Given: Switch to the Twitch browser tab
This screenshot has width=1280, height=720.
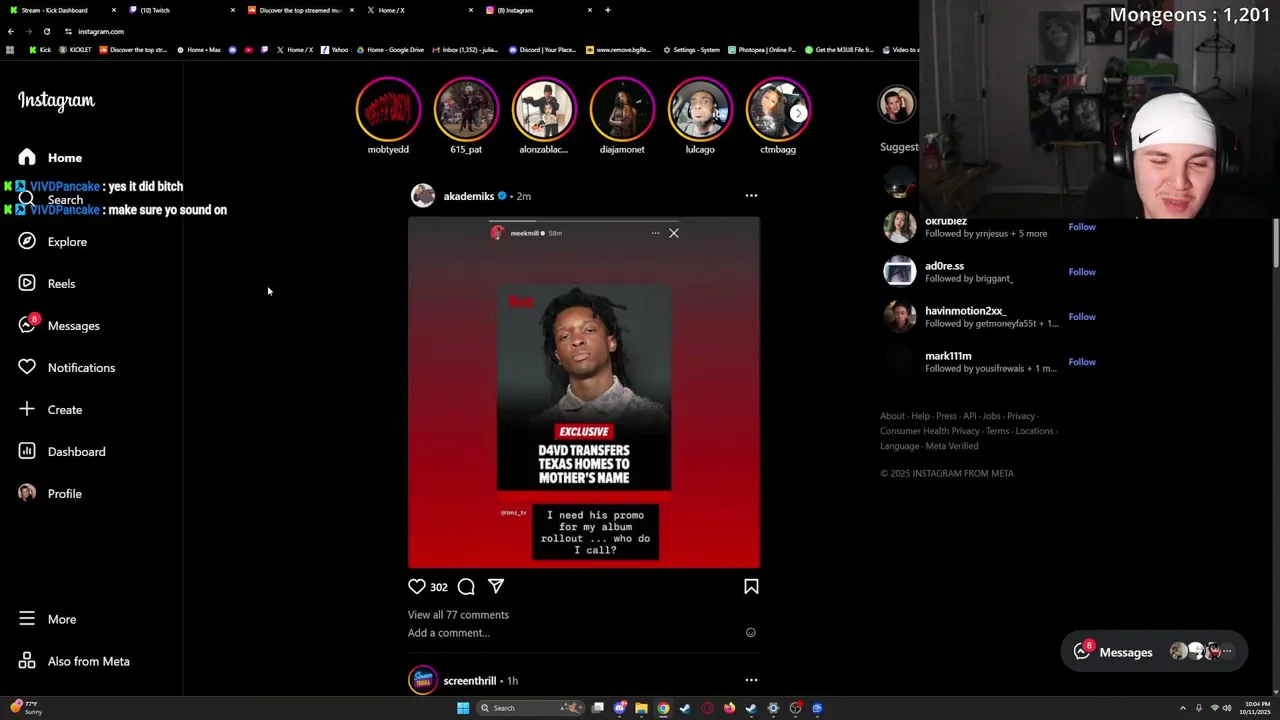Looking at the screenshot, I should coord(180,10).
